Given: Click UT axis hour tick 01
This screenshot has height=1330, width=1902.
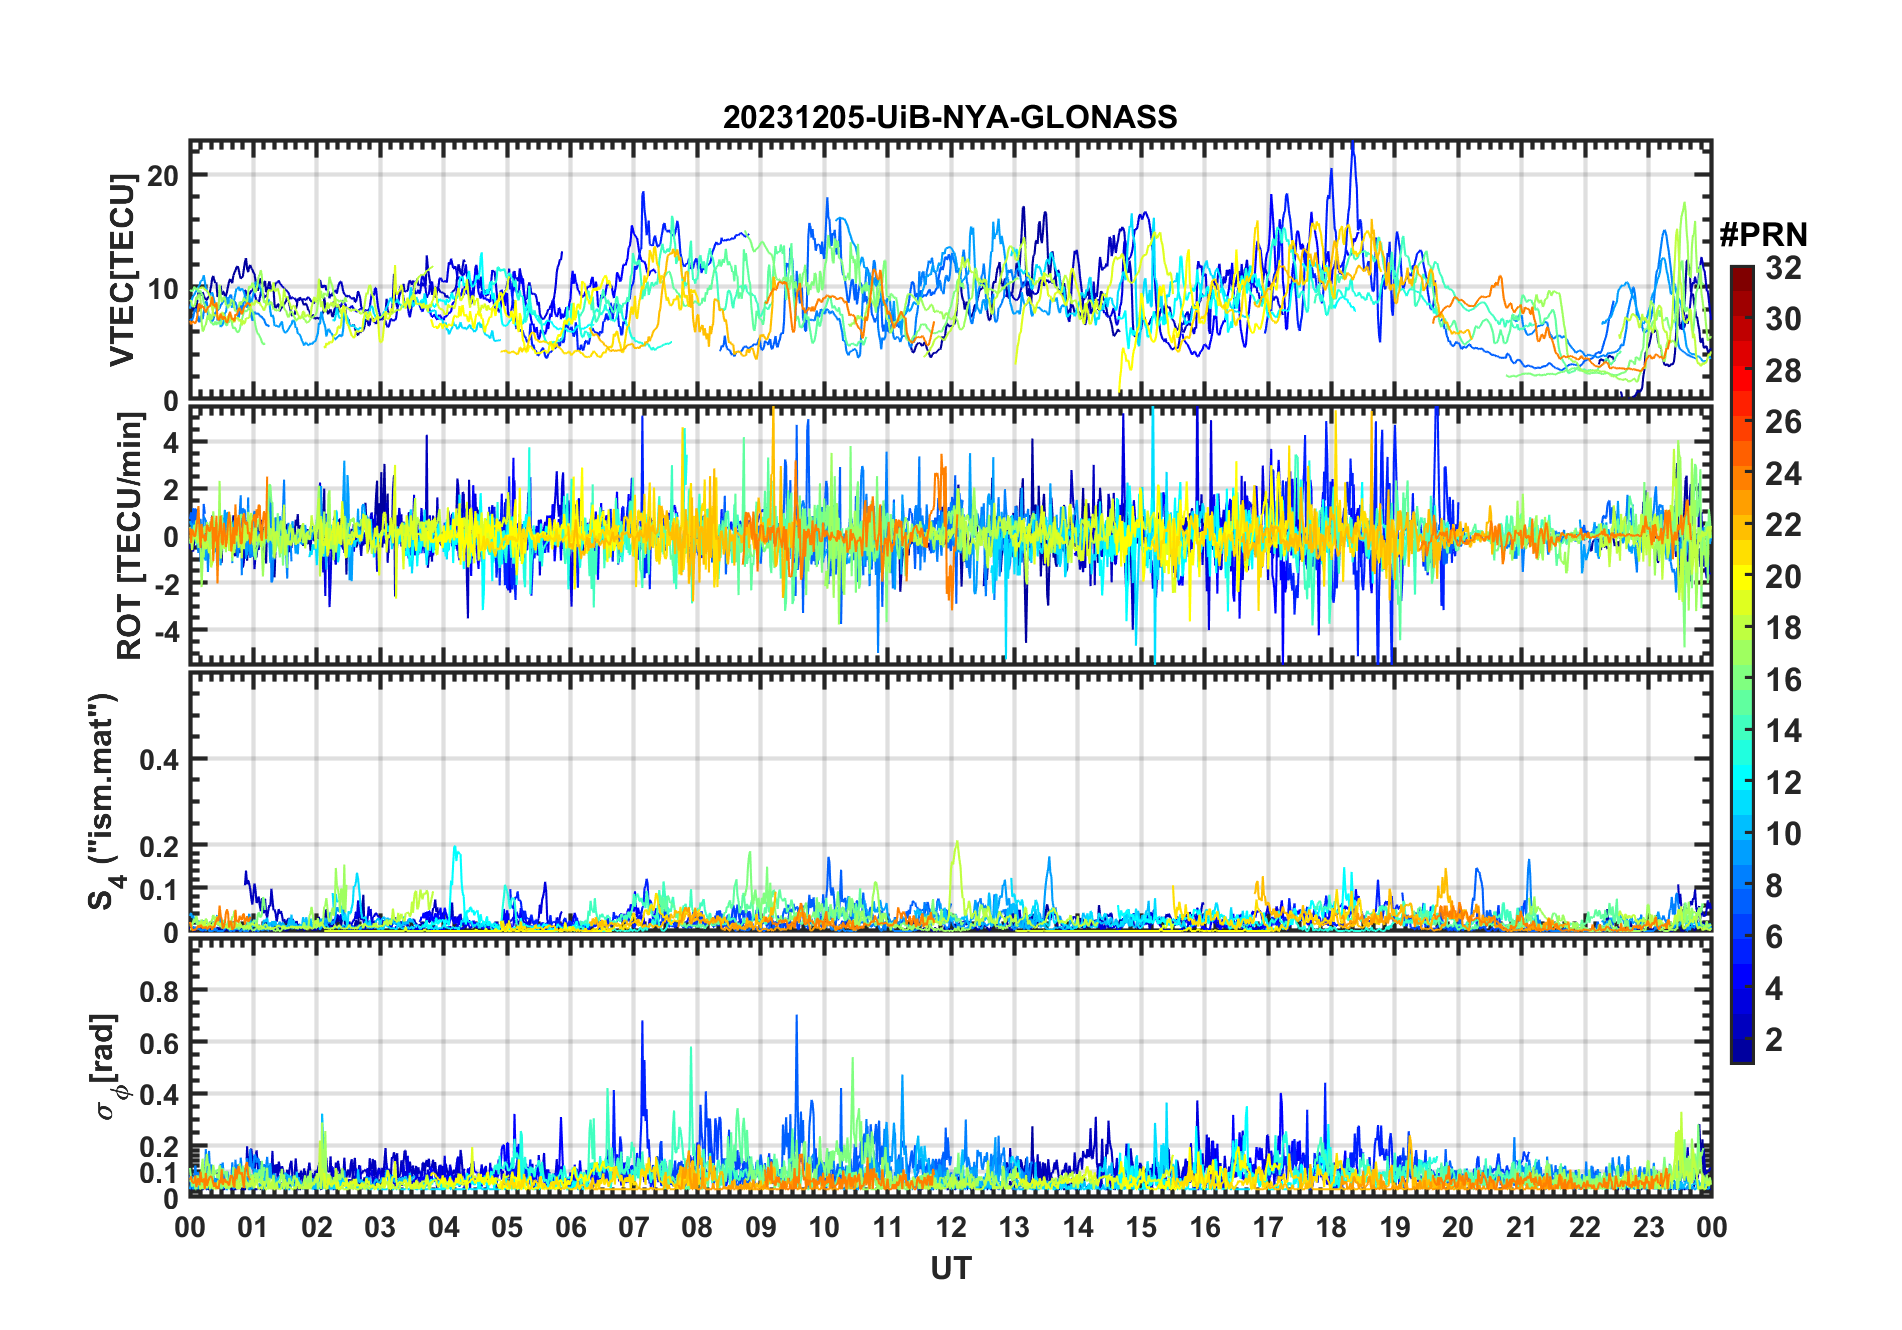Looking at the screenshot, I should (253, 1227).
